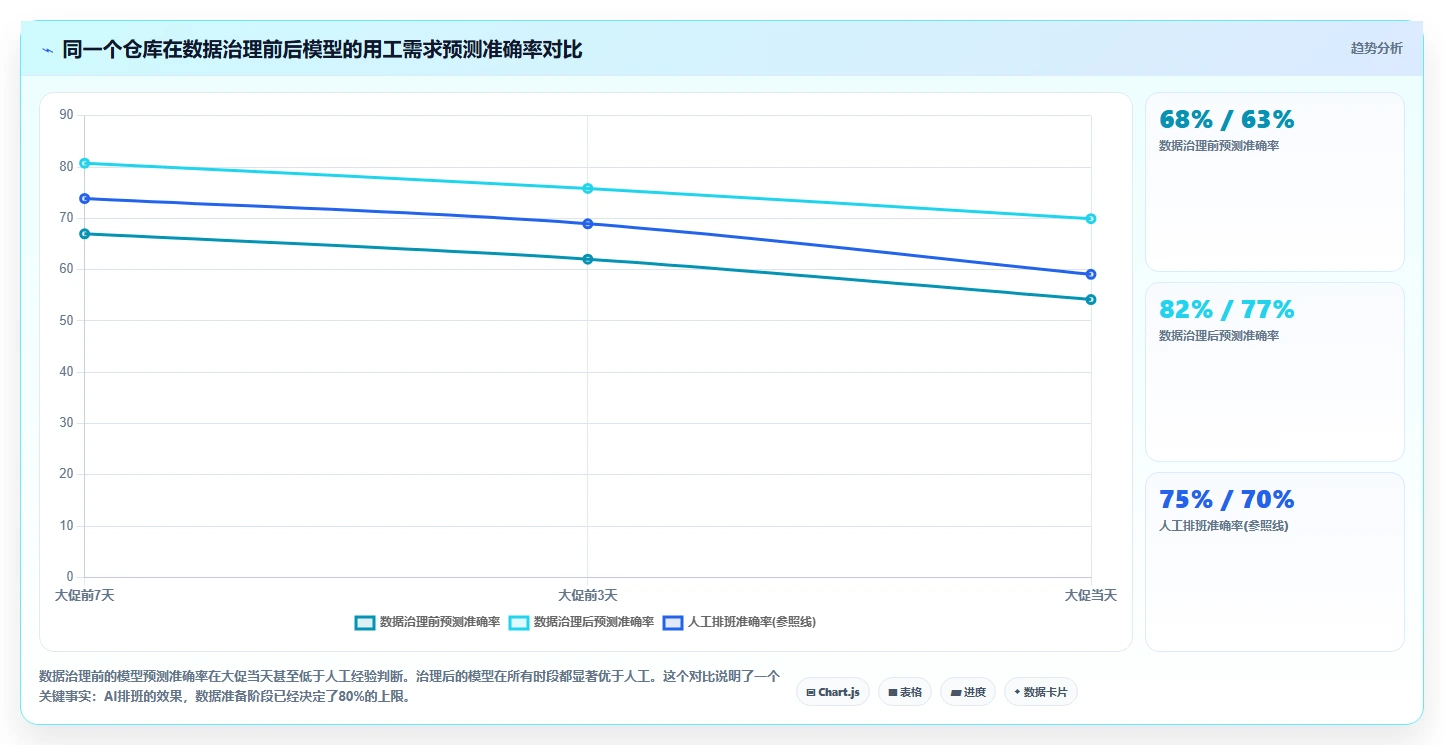Click the 人工排班 data point at 大促前7天
Image resolution: width=1444 pixels, height=745 pixels.
click(85, 199)
